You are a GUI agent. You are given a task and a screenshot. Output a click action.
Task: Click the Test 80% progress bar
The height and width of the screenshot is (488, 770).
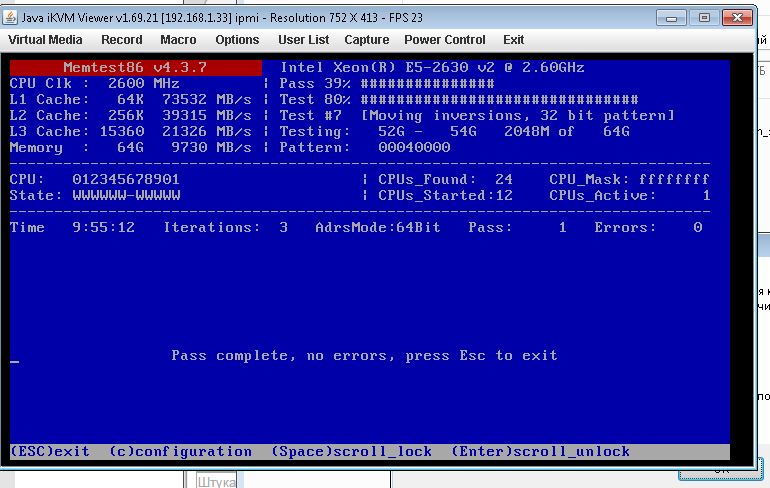pyautogui.click(x=499, y=100)
